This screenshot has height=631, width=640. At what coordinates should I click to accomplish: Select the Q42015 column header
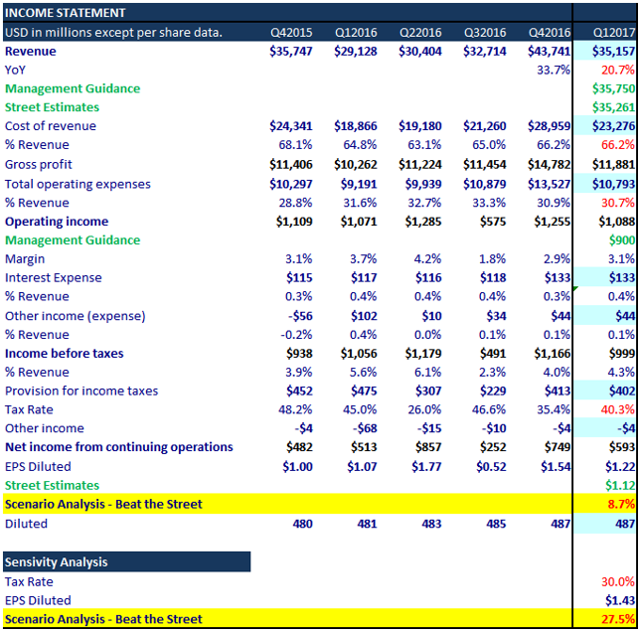pos(291,32)
